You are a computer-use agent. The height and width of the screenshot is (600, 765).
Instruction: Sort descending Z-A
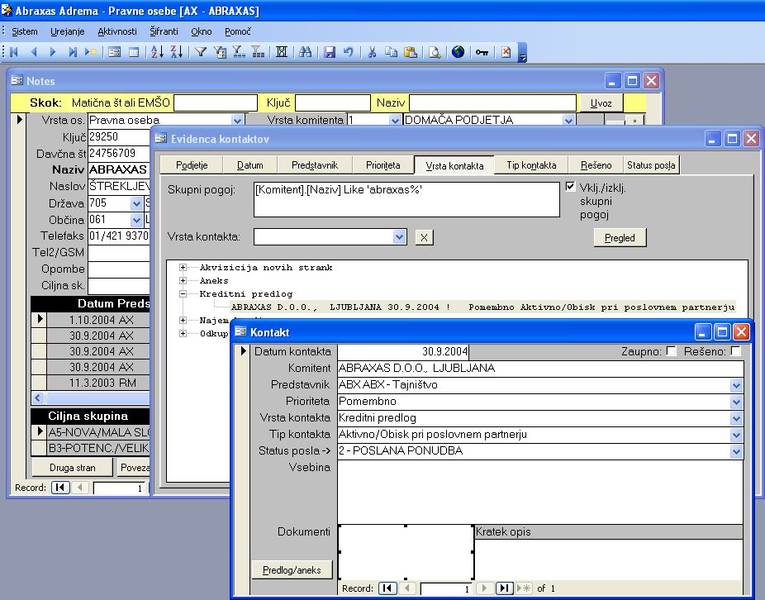(x=177, y=52)
